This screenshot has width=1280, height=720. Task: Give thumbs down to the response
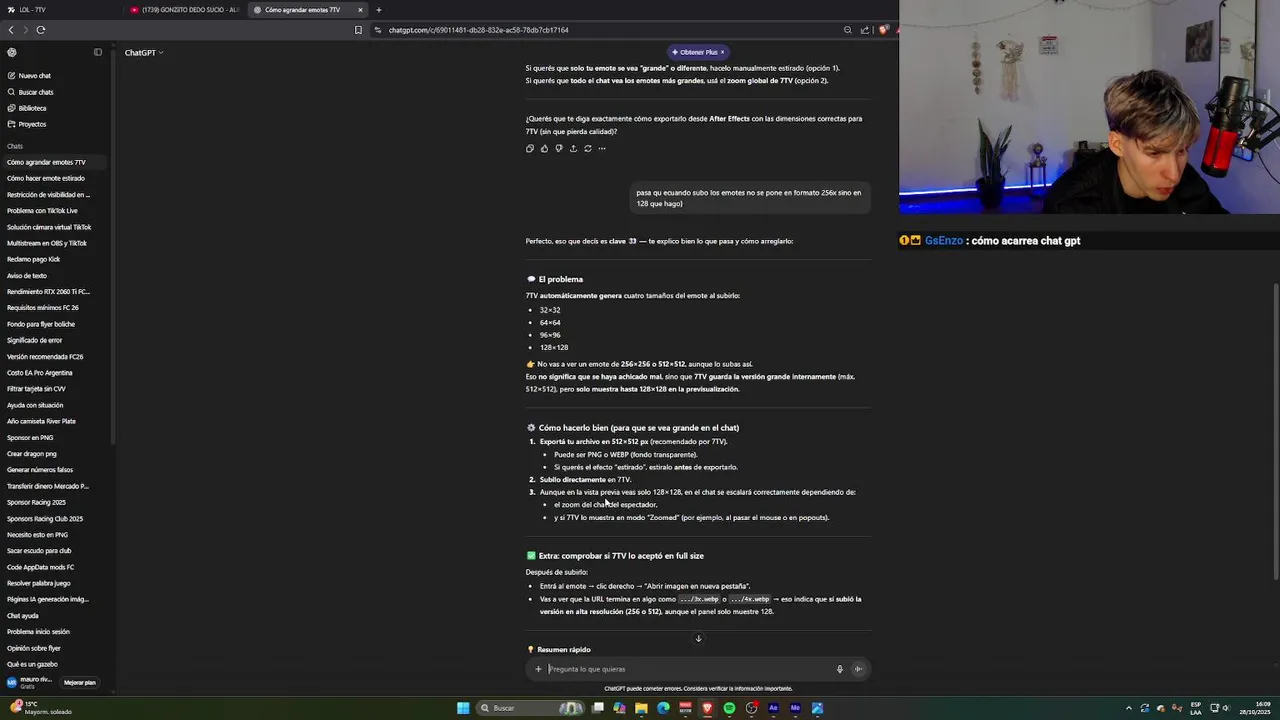point(558,148)
